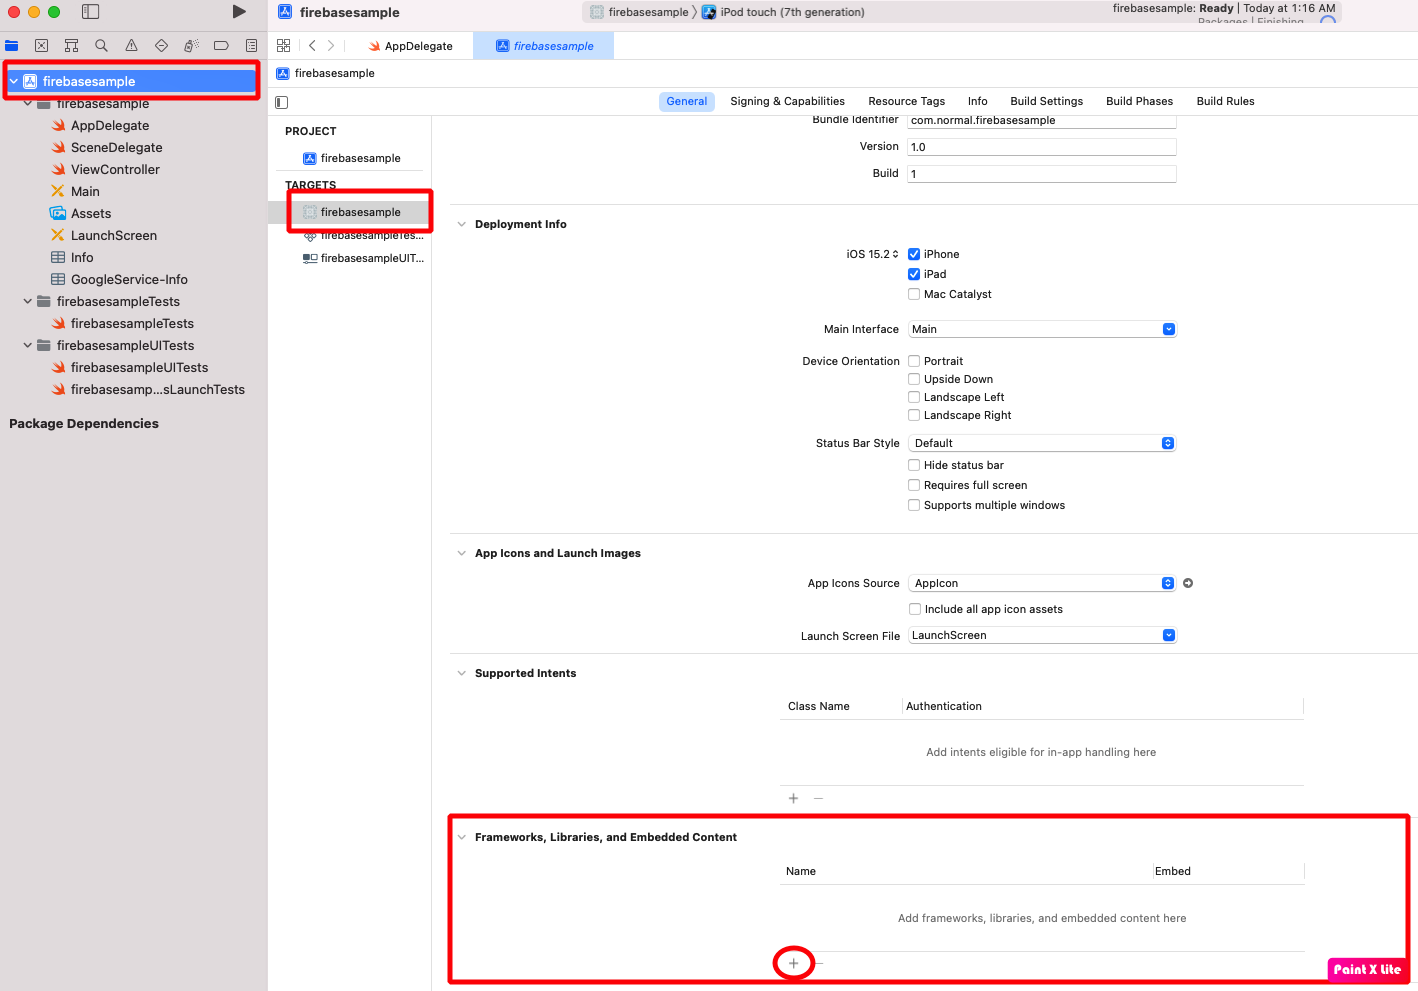Image resolution: width=1418 pixels, height=991 pixels.
Task: Open AppDelegate swift file in navigator
Action: click(x=110, y=125)
